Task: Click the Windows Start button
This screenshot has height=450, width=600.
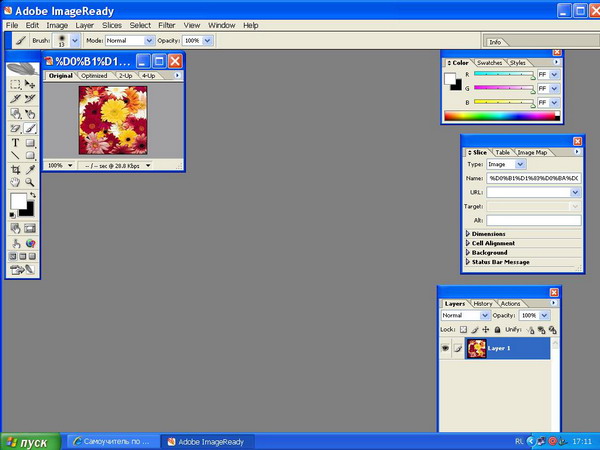Action: [x=29, y=441]
